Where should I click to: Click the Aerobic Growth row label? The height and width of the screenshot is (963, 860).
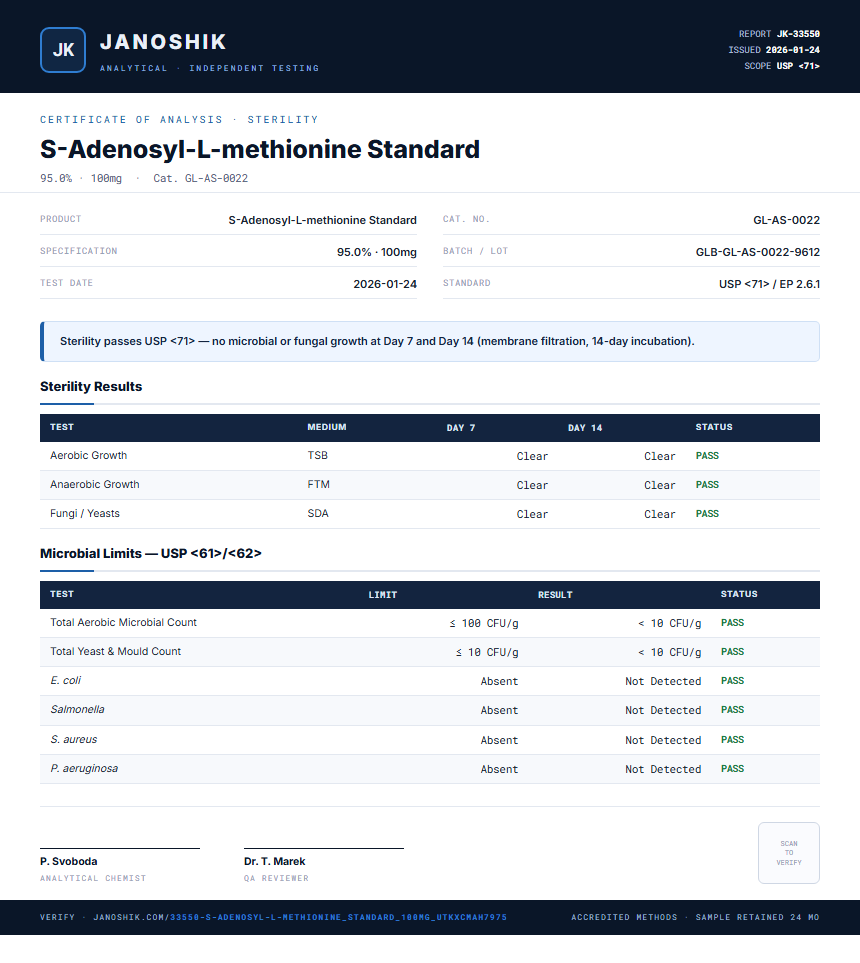coord(88,455)
